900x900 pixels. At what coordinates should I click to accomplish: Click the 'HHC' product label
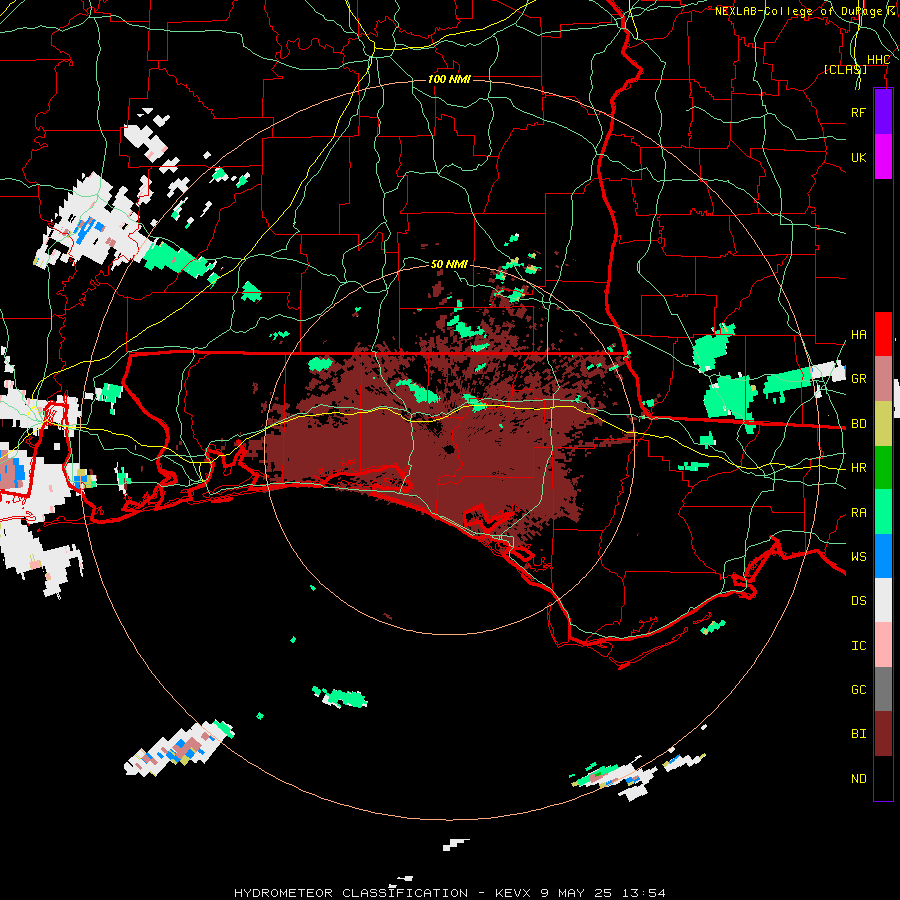(x=878, y=60)
